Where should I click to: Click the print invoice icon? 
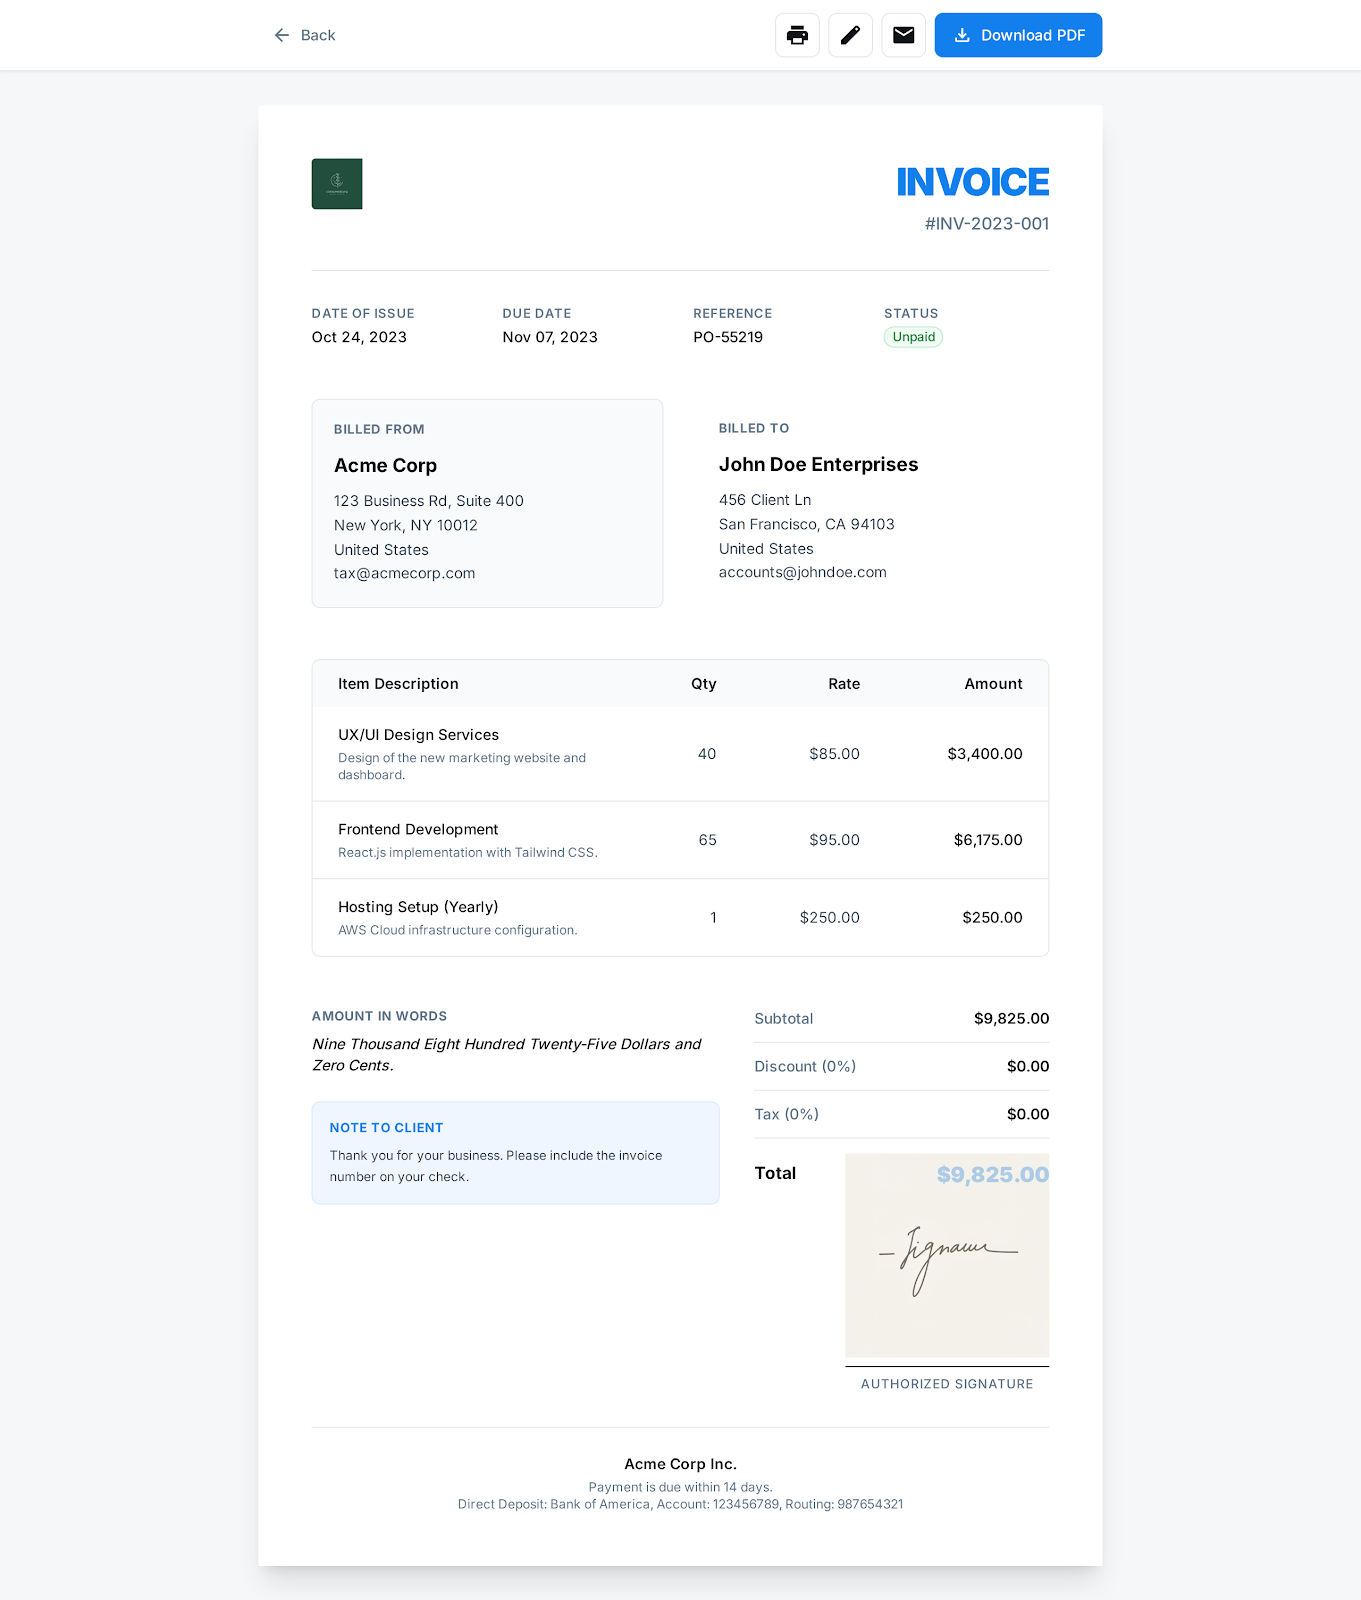coord(797,35)
